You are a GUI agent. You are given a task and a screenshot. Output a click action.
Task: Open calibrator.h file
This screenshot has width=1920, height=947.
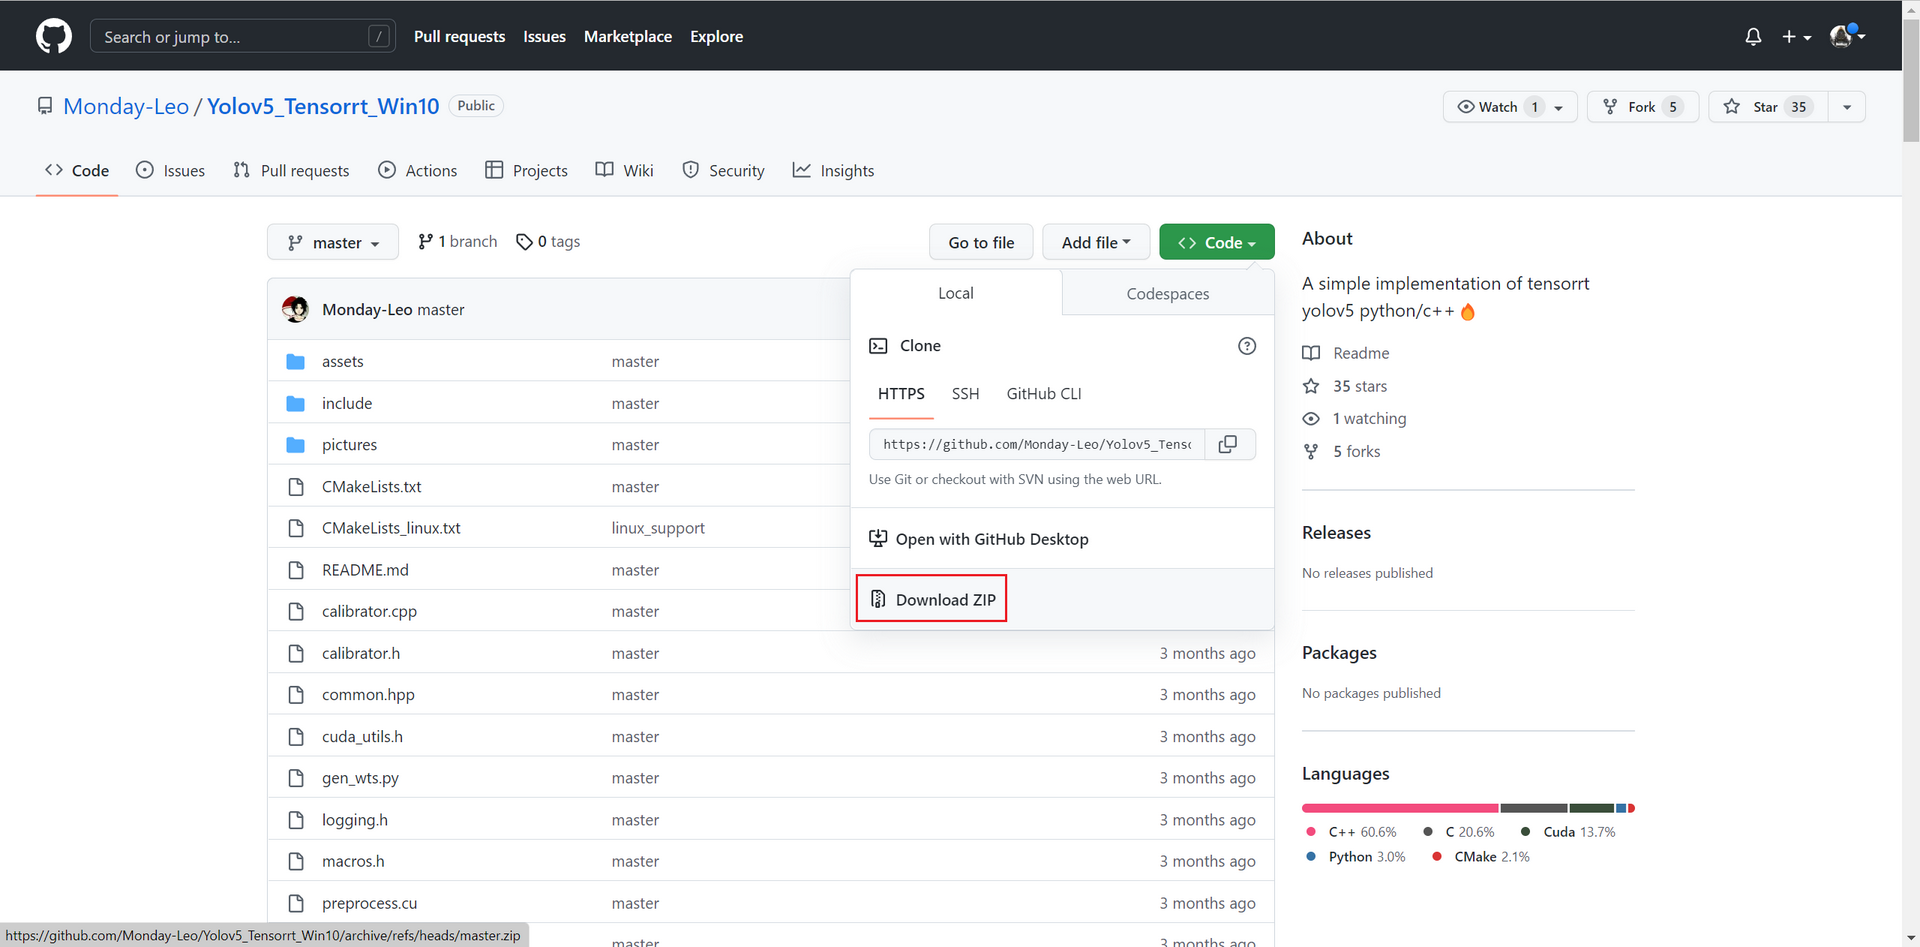(x=361, y=653)
